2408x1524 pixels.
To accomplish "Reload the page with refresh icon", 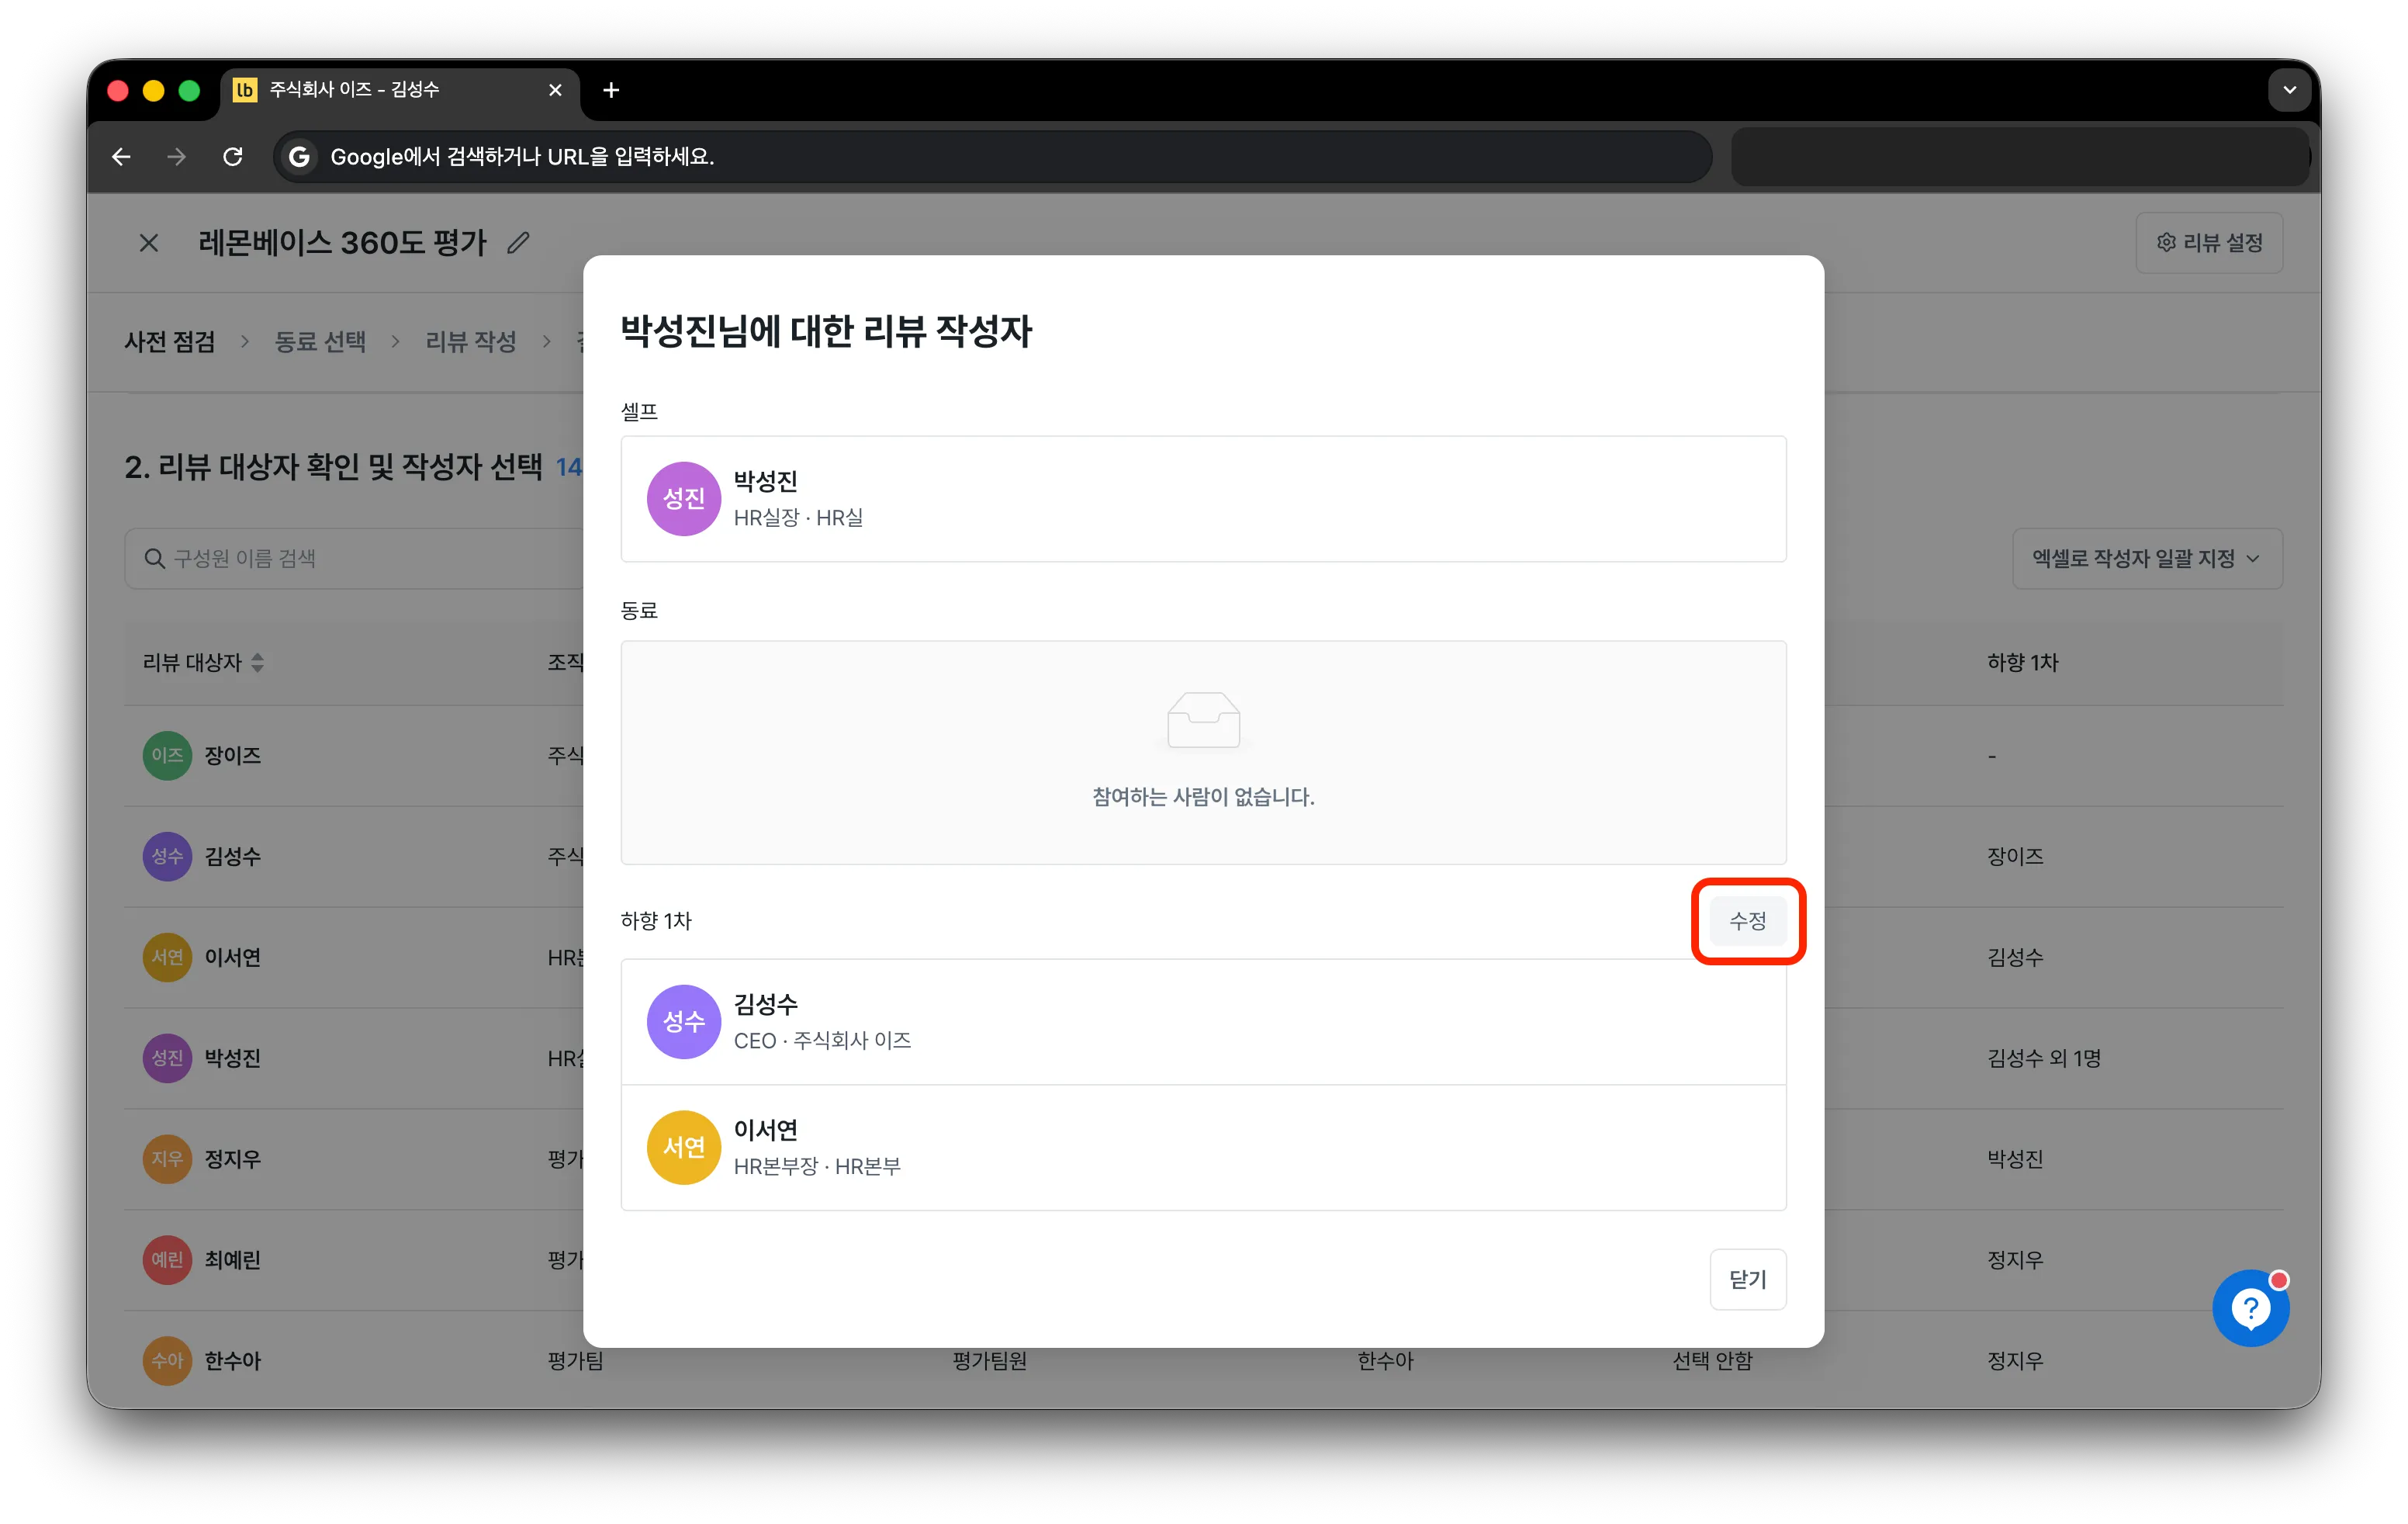I will pos(232,156).
